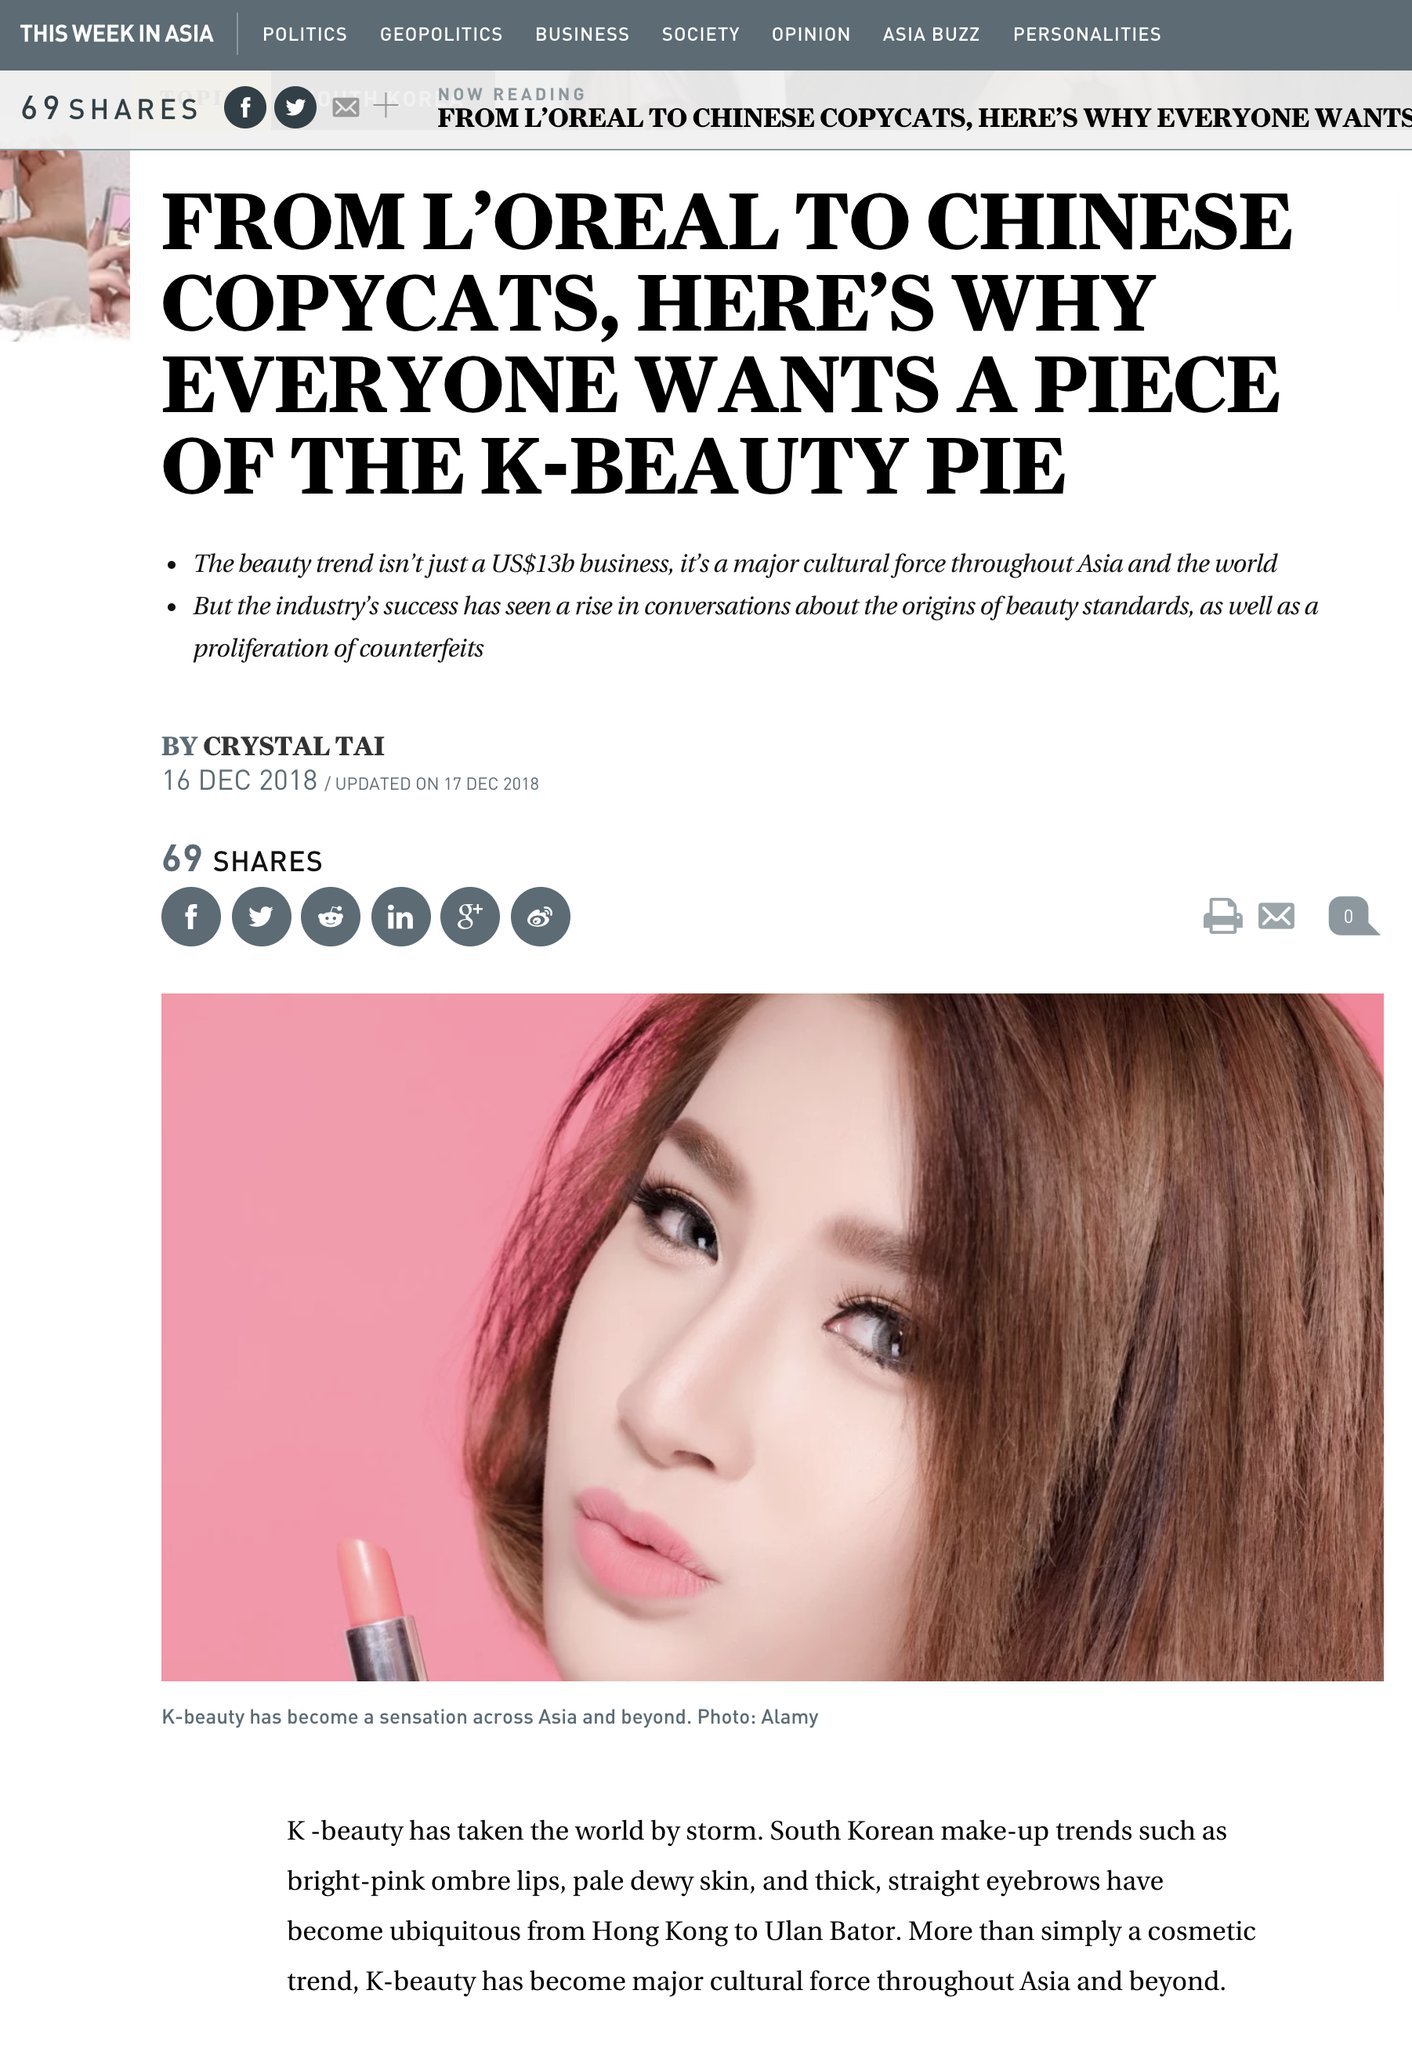Share article on LinkedIn
Image resolution: width=1412 pixels, height=2048 pixels.
click(x=401, y=916)
